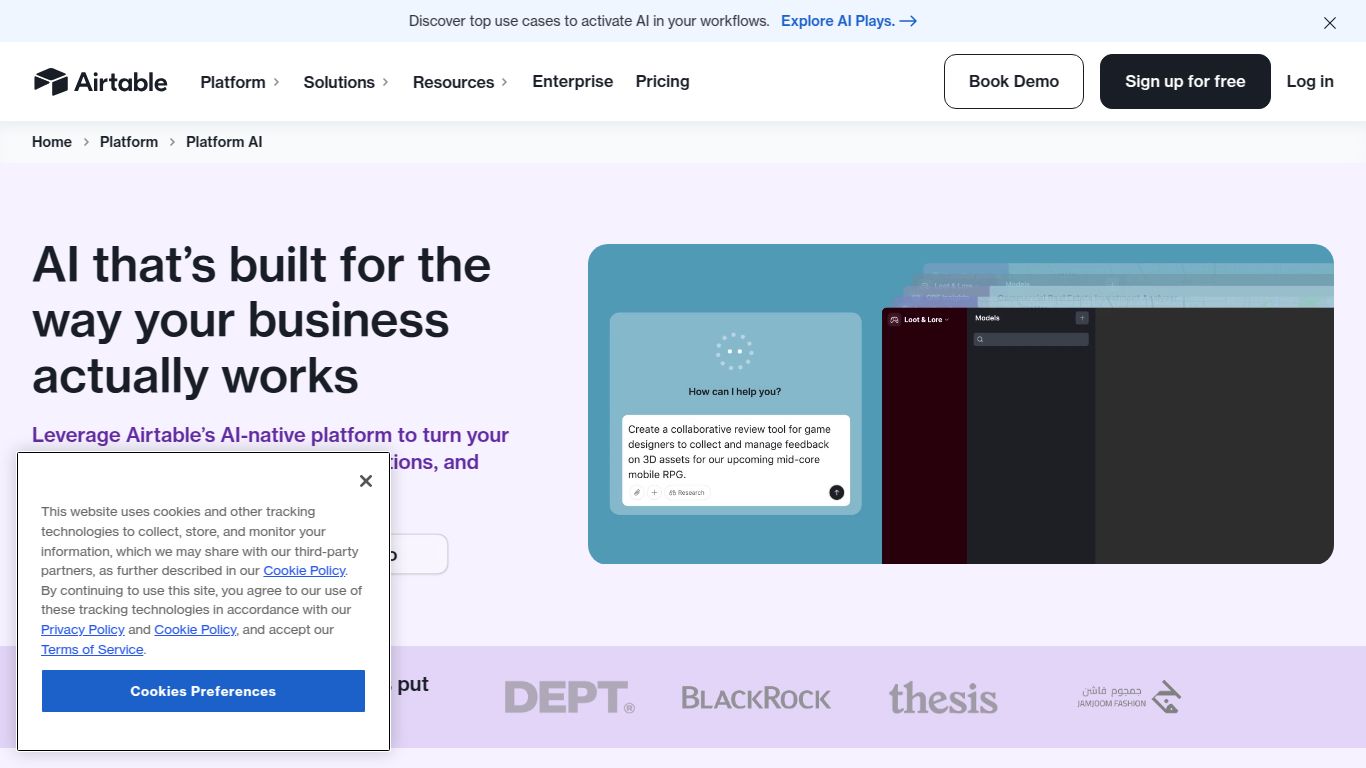Click the Airtable logo in the header
Screen dimensions: 1366x768
click(x=100, y=82)
